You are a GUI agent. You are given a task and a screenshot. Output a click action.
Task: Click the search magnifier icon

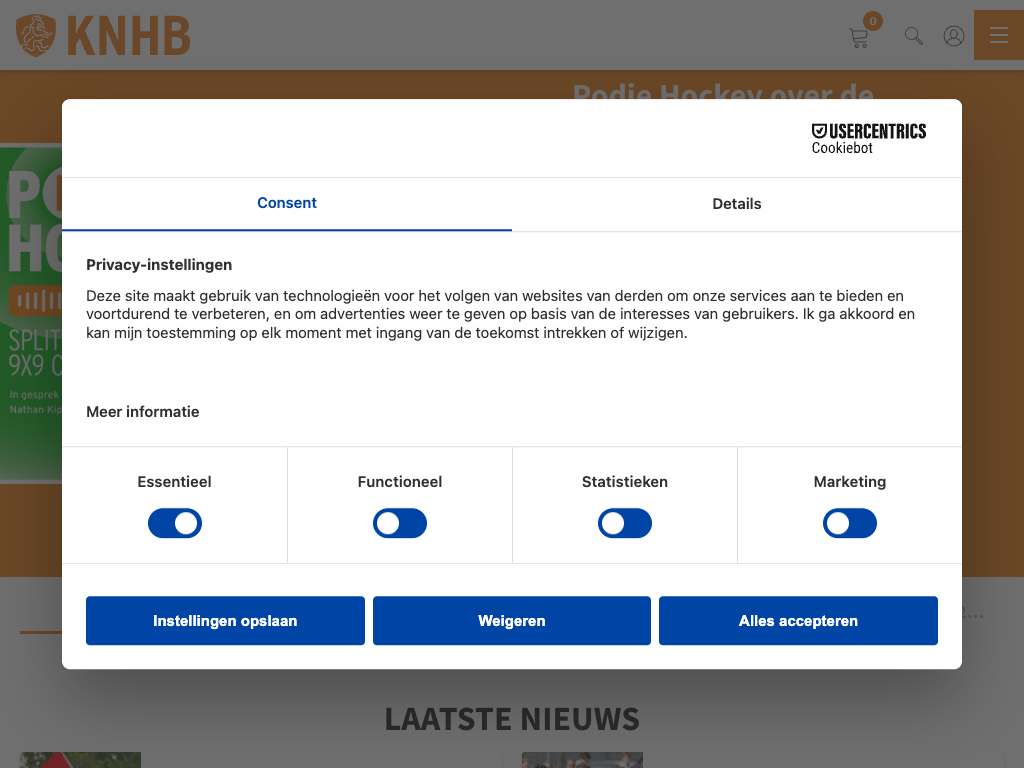913,36
